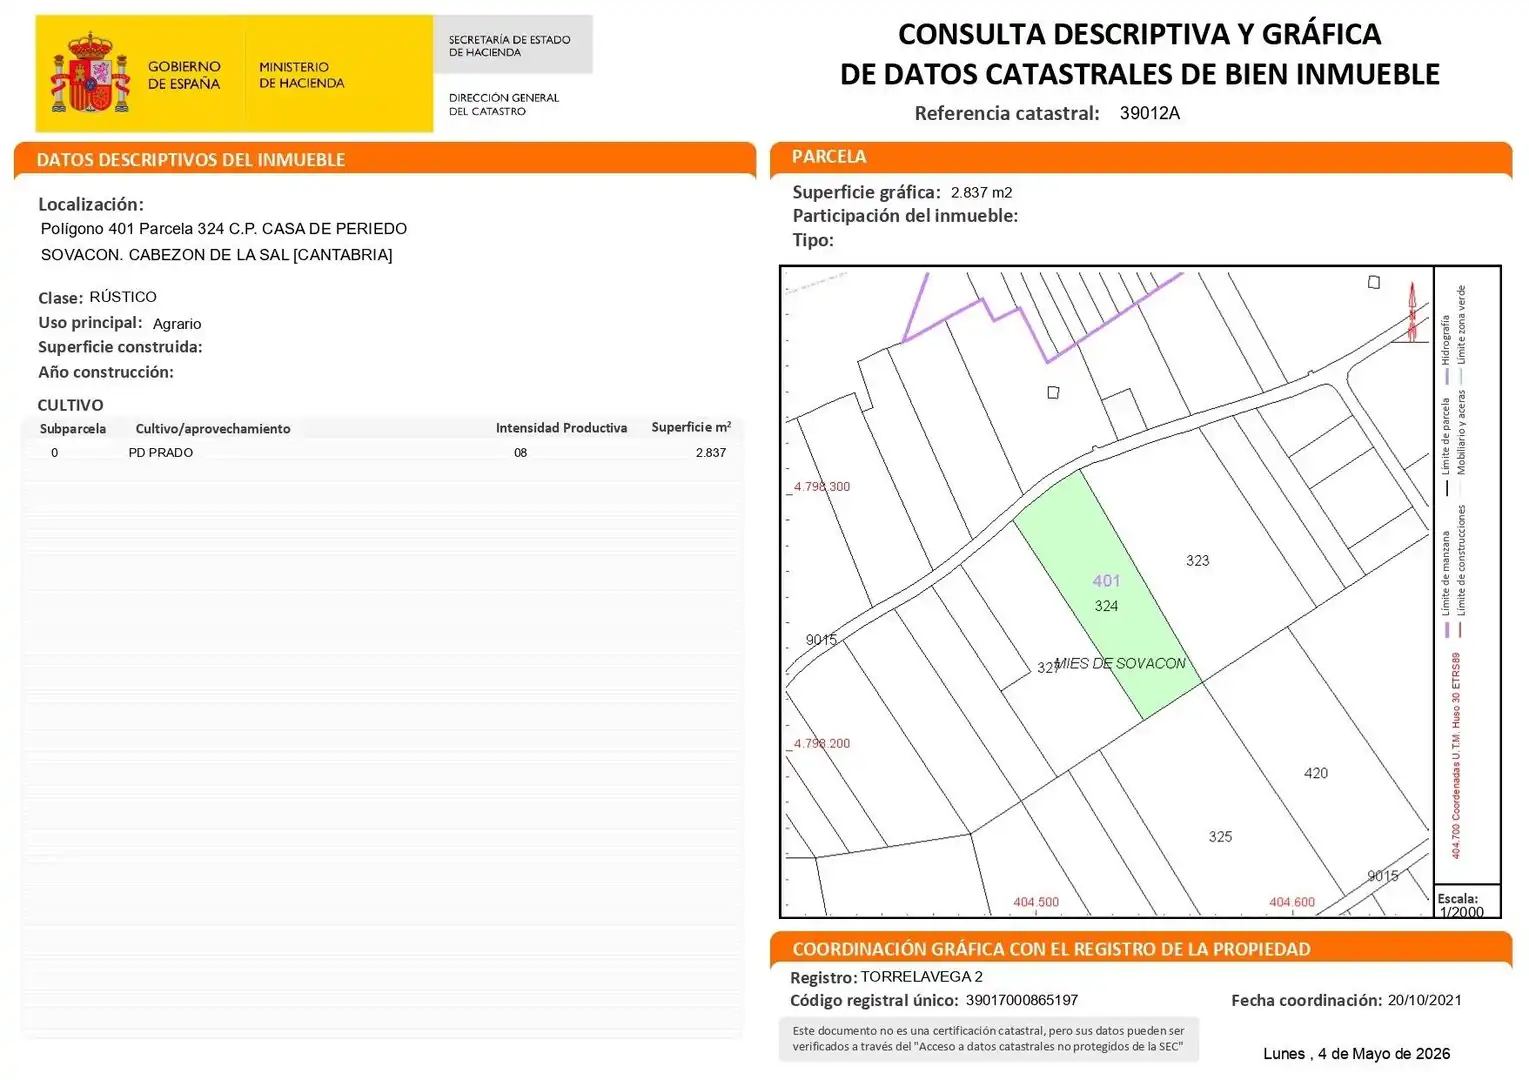1529x1080 pixels.
Task: Click the polygon number 401 on map
Action: coord(1106,581)
